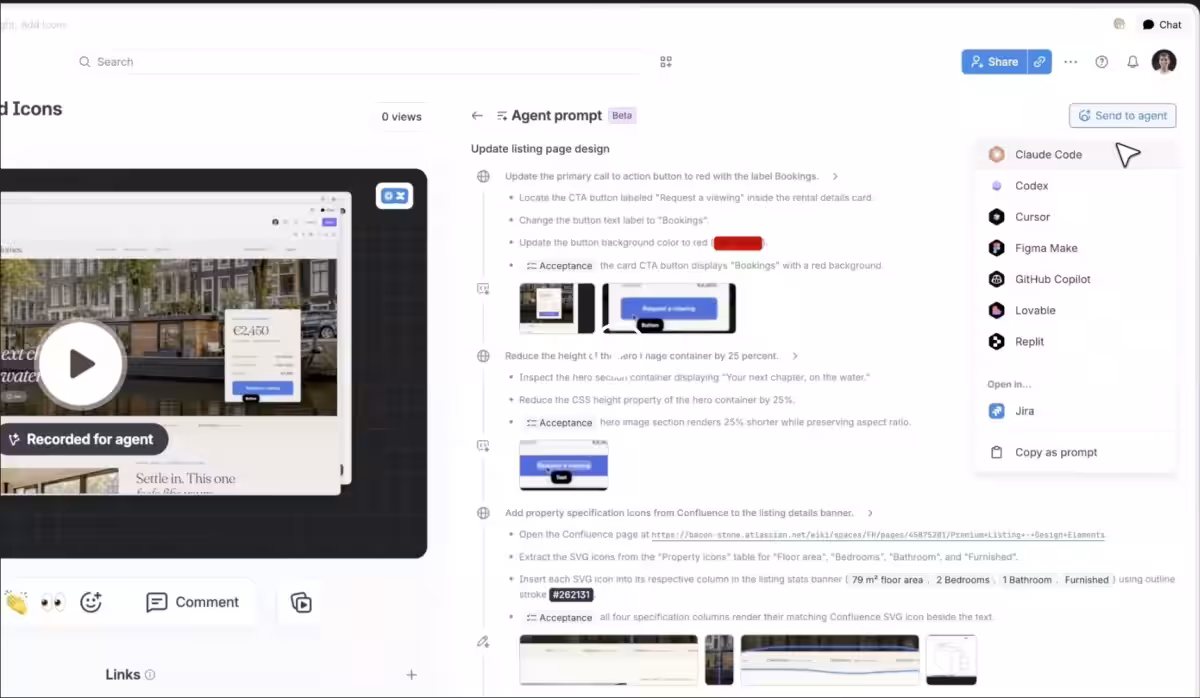Click the #262131 stroke color chip
Image resolution: width=1200 pixels, height=698 pixels.
pos(571,595)
